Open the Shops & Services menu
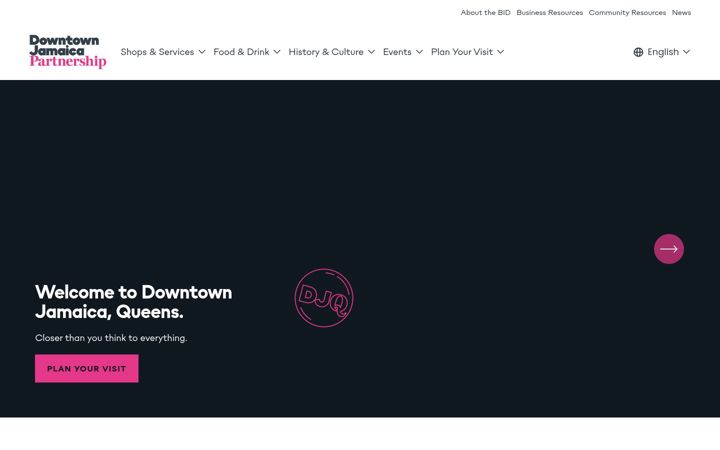The height and width of the screenshot is (450, 720). [x=157, y=52]
